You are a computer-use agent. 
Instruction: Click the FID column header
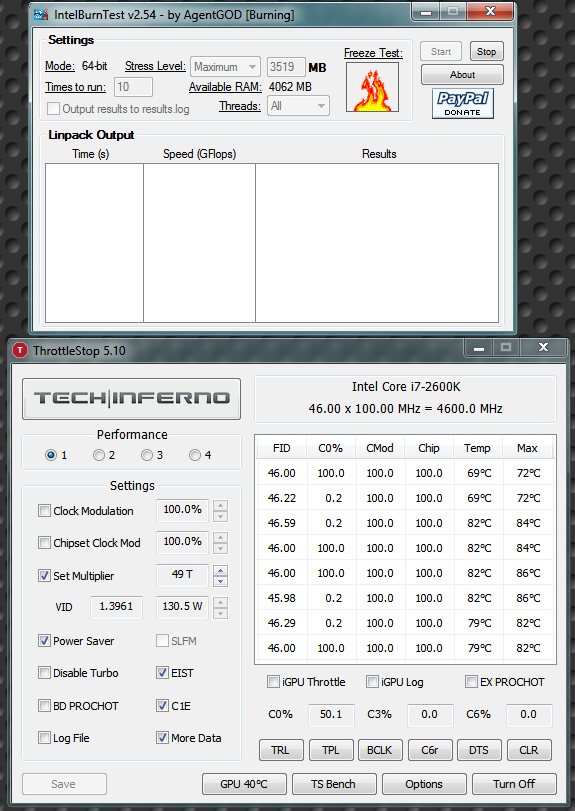(x=281, y=448)
